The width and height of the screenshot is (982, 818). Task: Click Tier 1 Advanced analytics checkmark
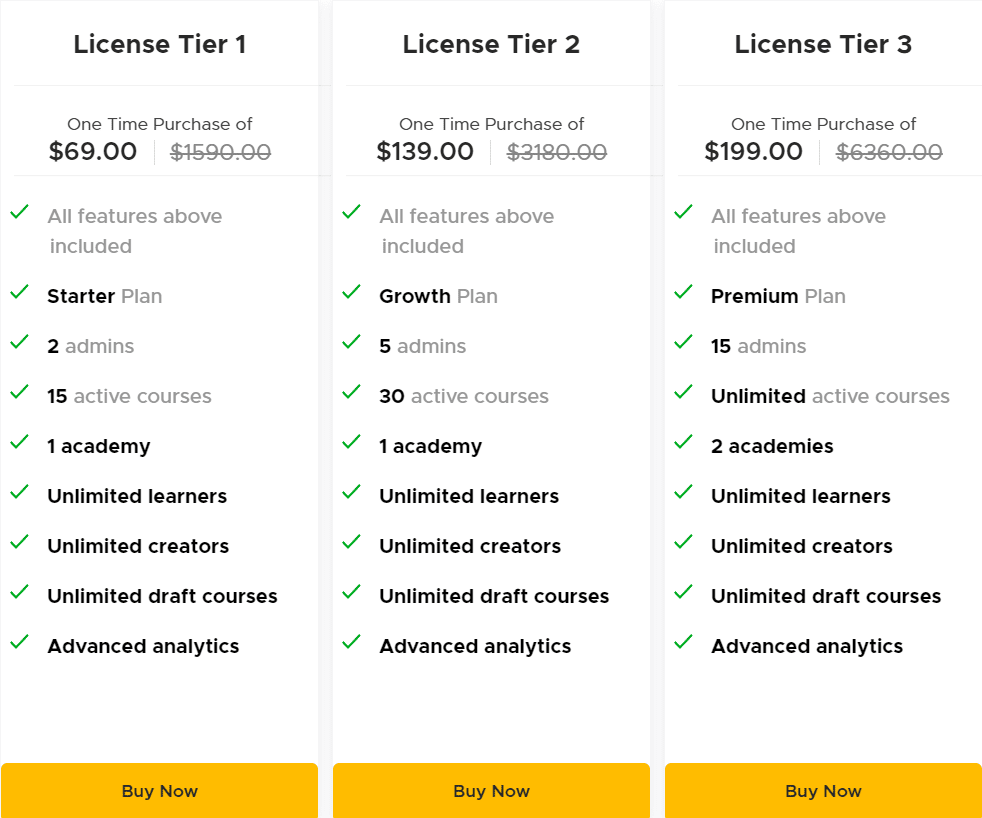pyautogui.click(x=19, y=642)
